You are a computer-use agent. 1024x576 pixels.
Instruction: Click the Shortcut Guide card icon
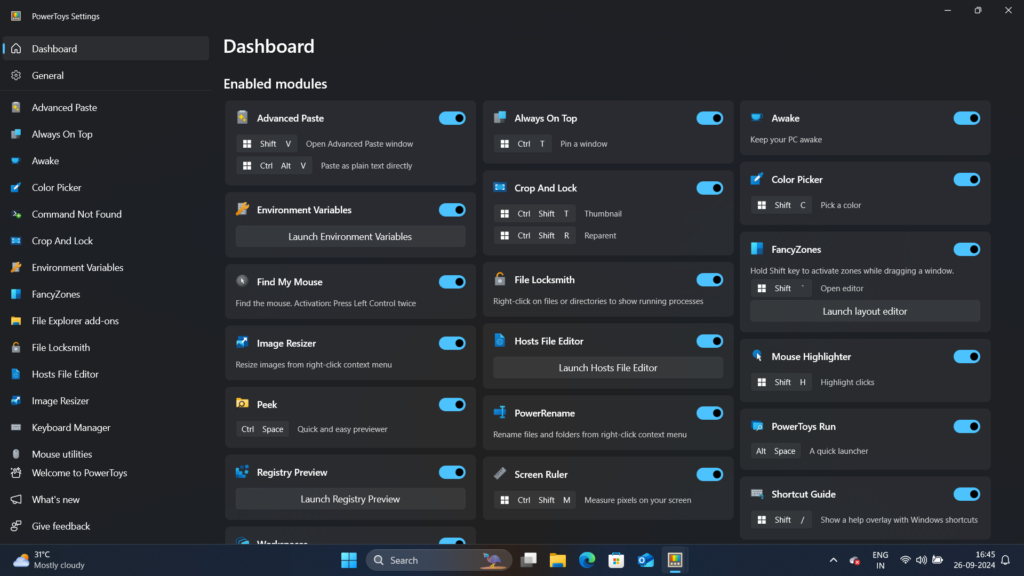pos(757,494)
